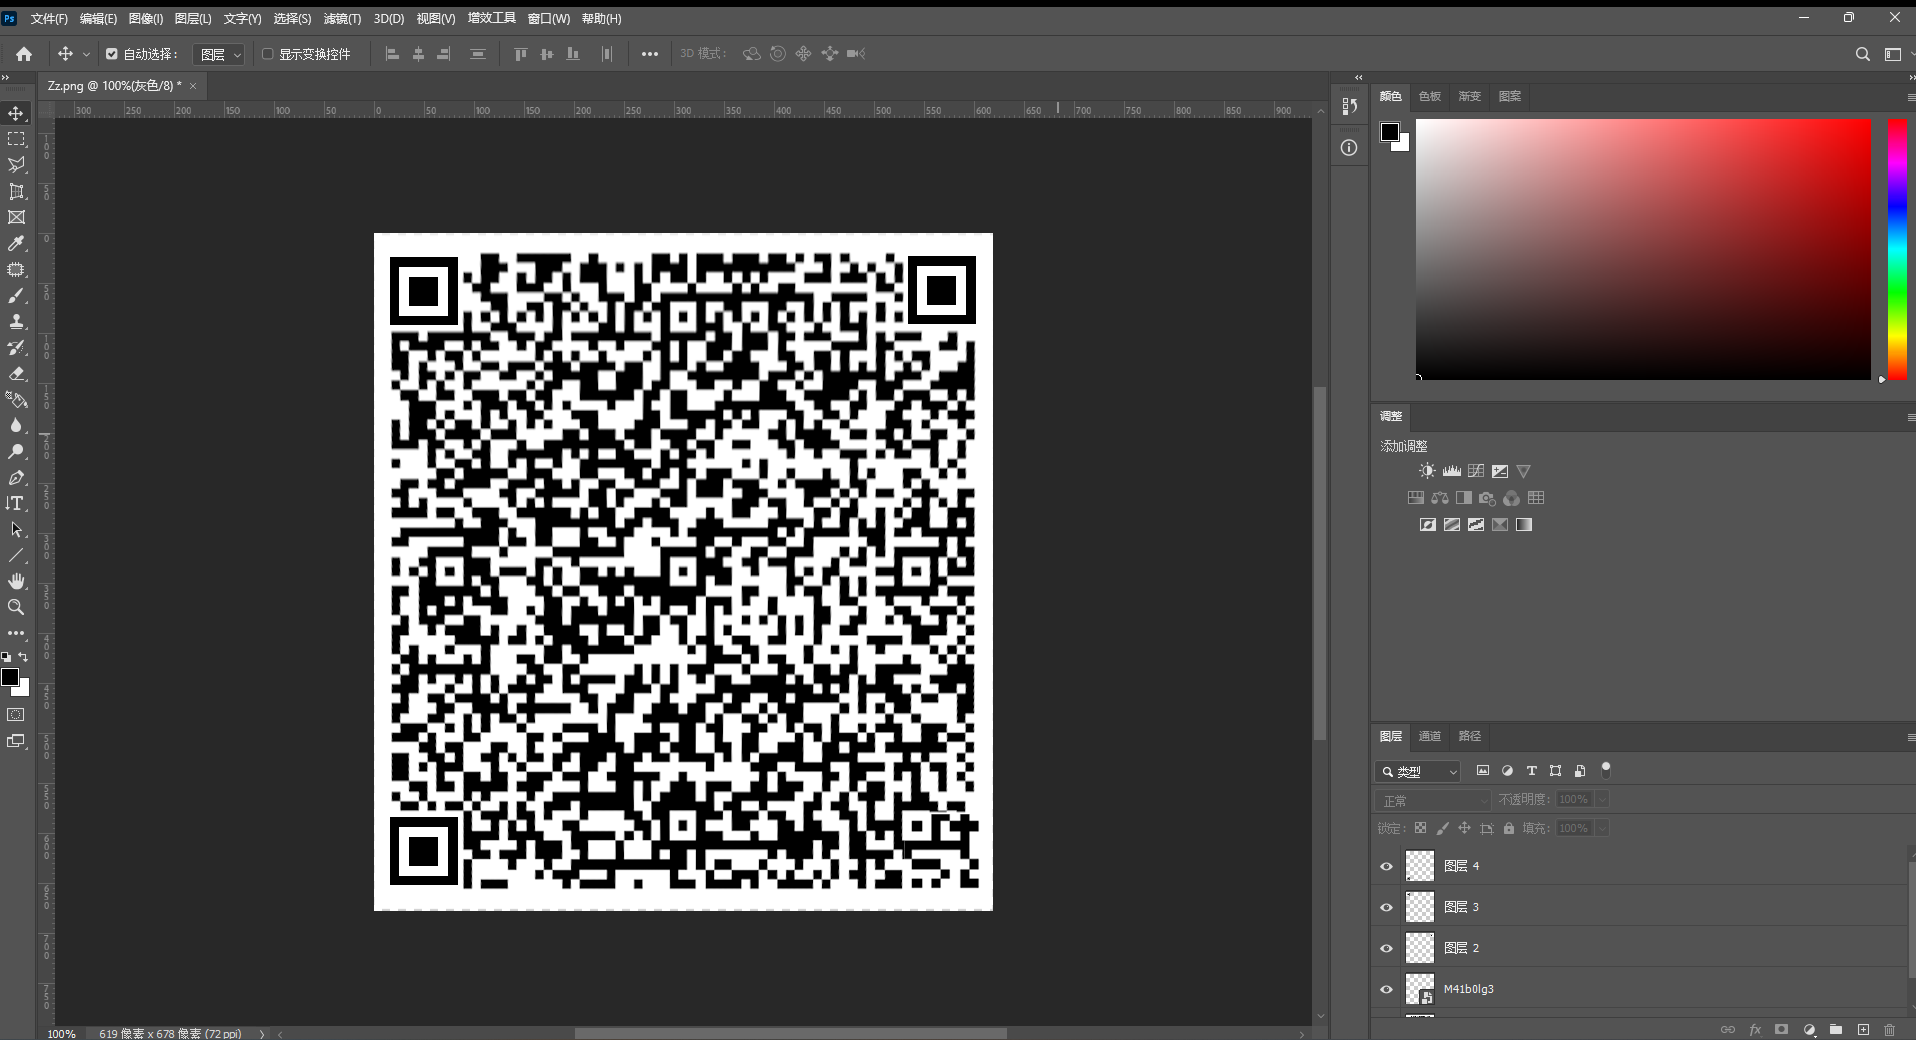This screenshot has height=1040, width=1916.
Task: Select the Perspective Crop tool
Action: pyautogui.click(x=16, y=191)
